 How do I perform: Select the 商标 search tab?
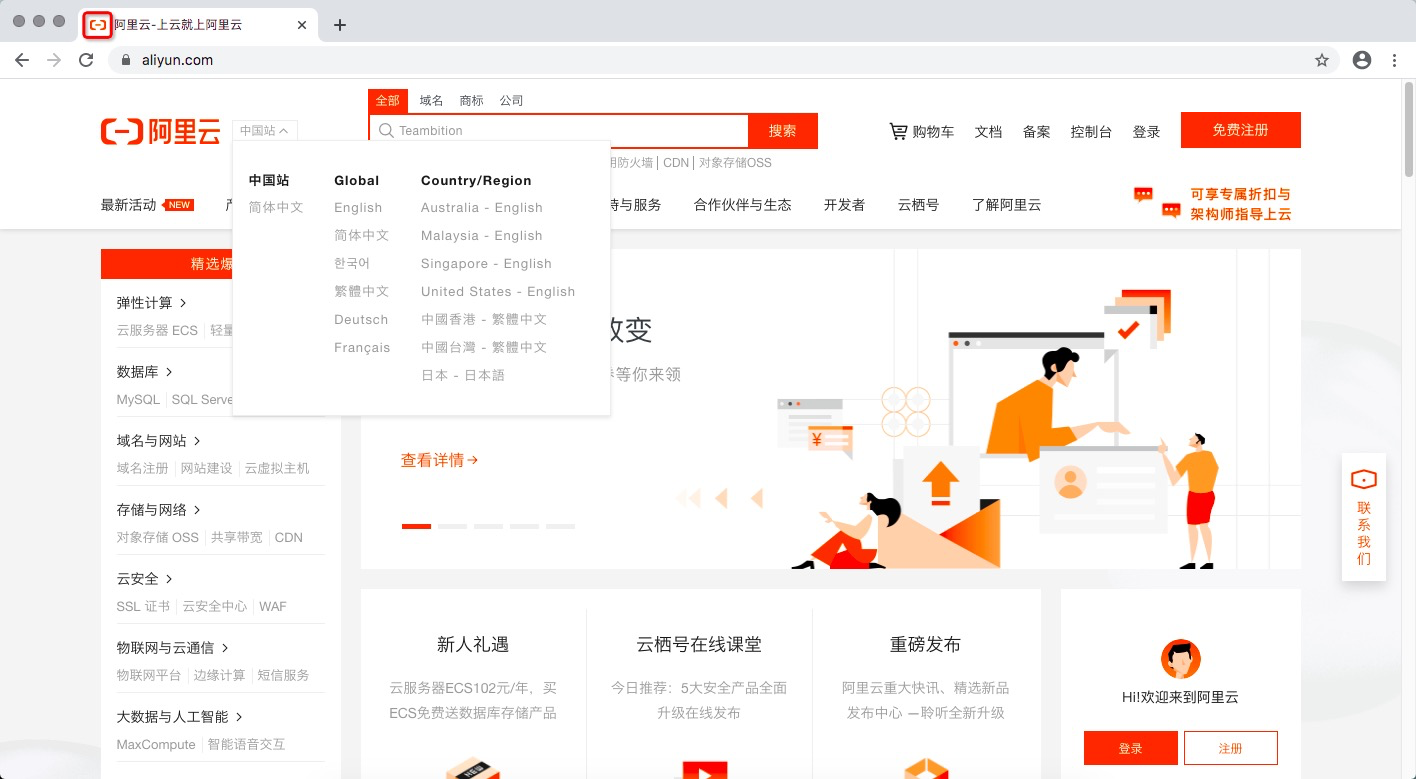pos(471,101)
